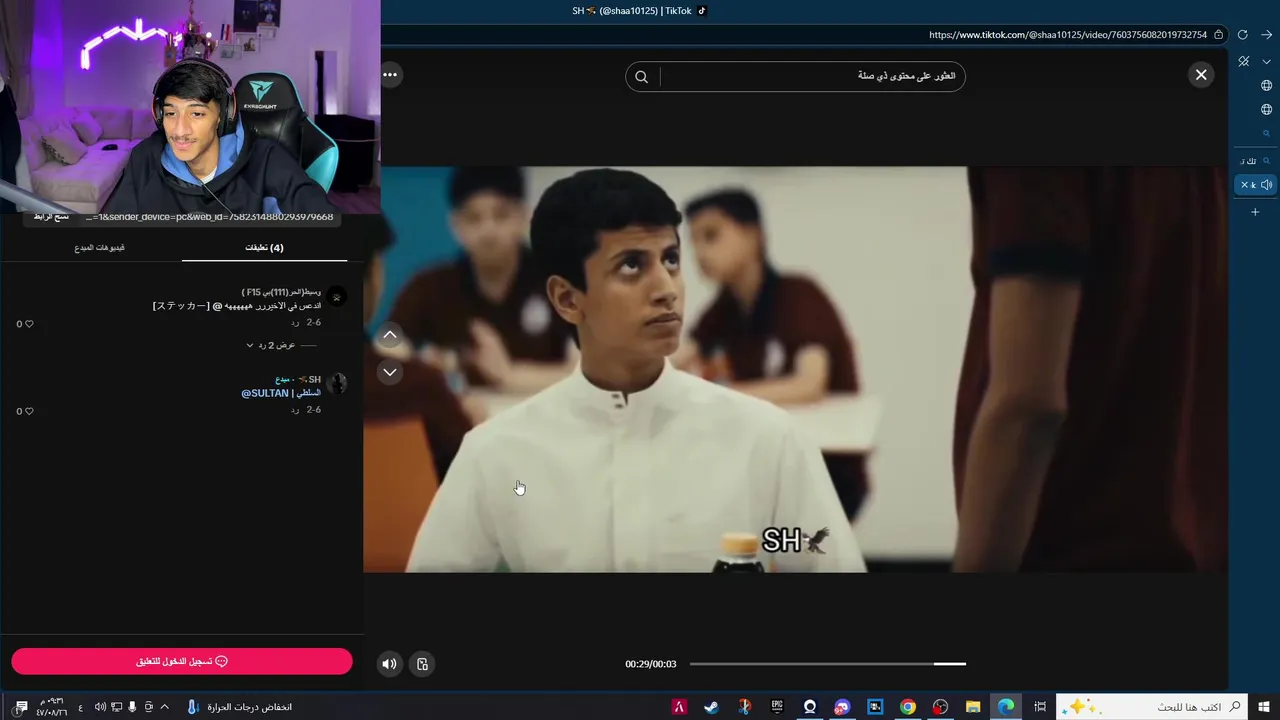The height and width of the screenshot is (720, 1280).
Task: Click the mini-player icon beside volume button
Action: (422, 663)
